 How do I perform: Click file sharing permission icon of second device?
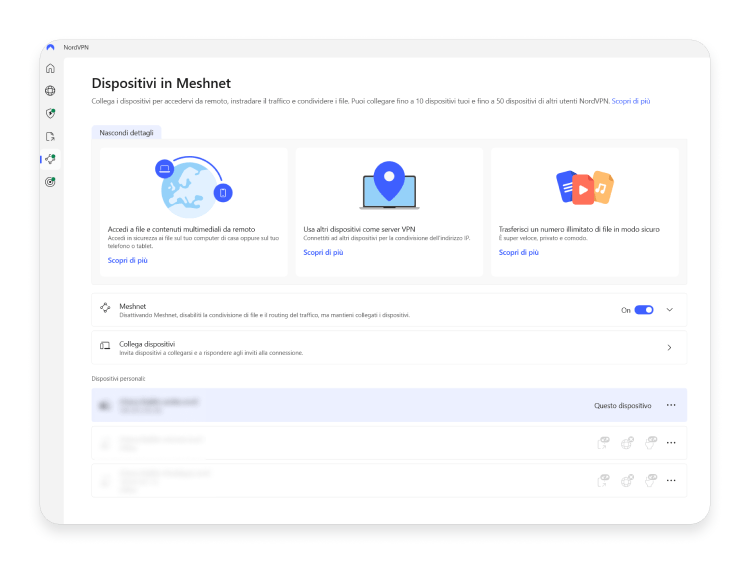(x=603, y=442)
